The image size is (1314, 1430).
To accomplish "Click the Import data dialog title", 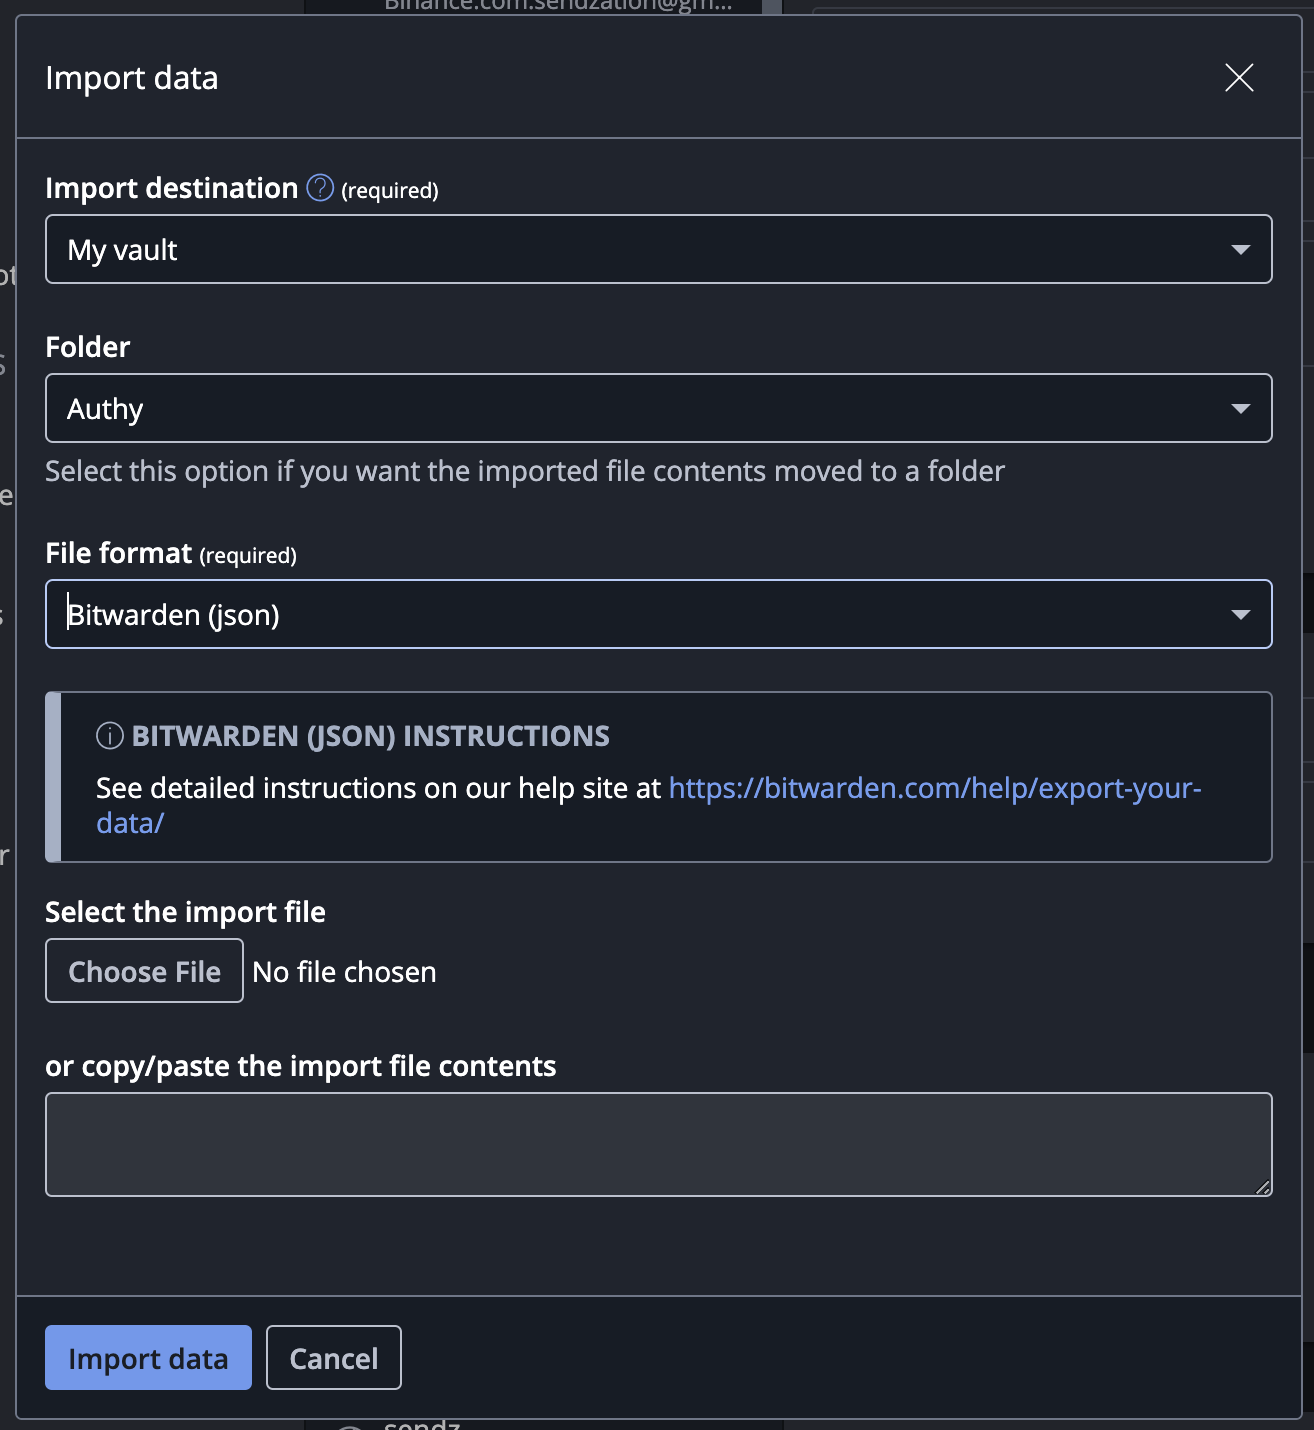I will pyautogui.click(x=132, y=78).
